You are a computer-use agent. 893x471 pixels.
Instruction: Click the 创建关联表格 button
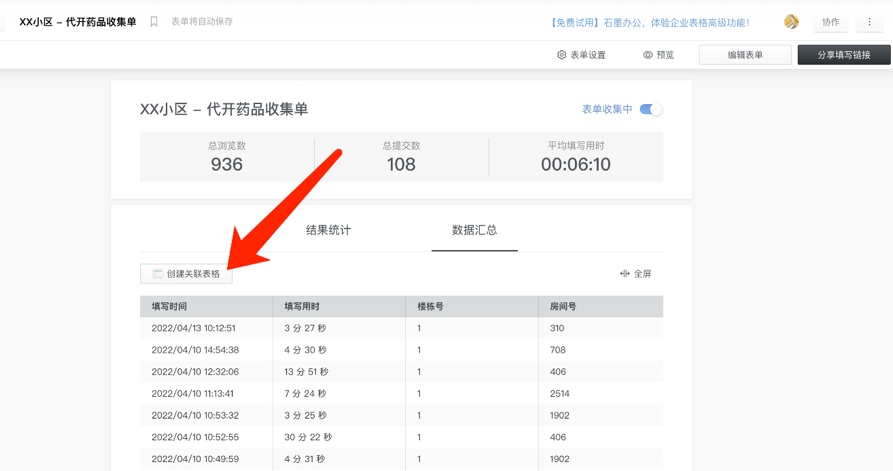187,273
